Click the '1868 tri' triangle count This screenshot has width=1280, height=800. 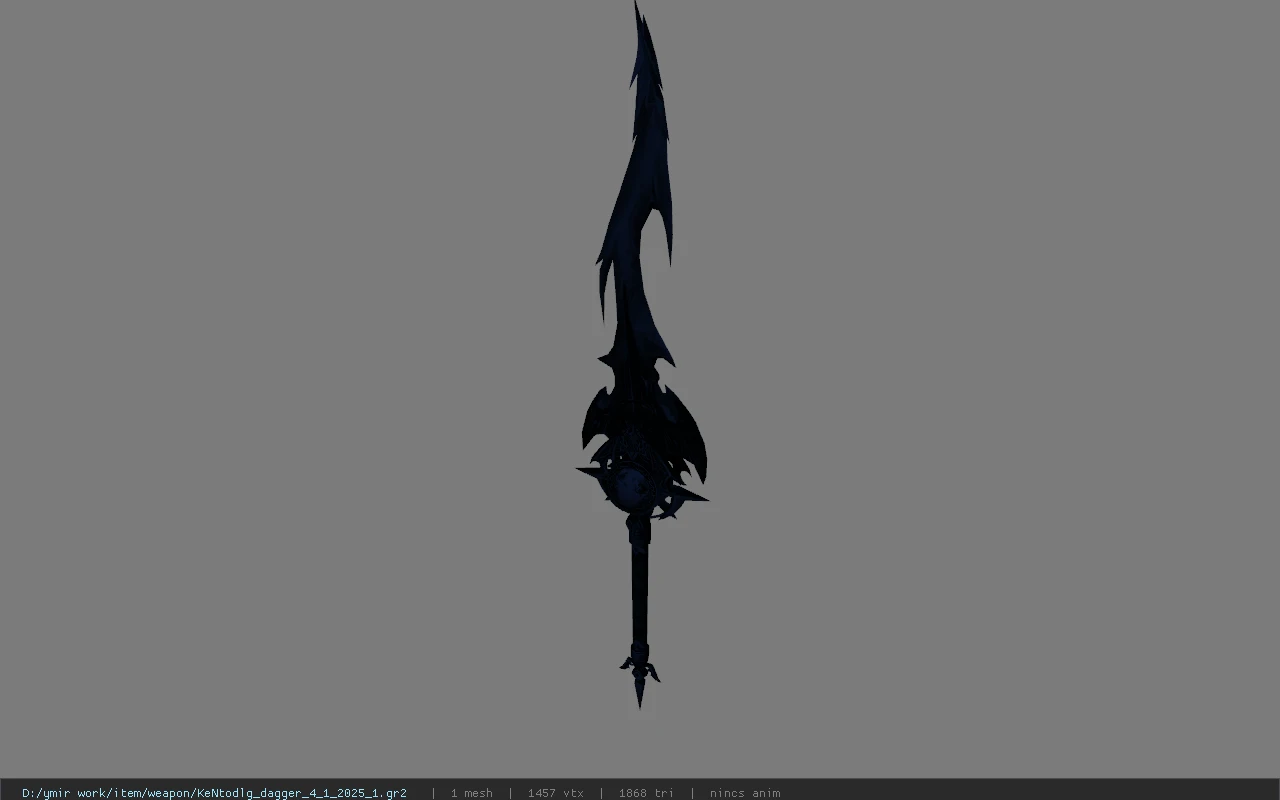(646, 793)
